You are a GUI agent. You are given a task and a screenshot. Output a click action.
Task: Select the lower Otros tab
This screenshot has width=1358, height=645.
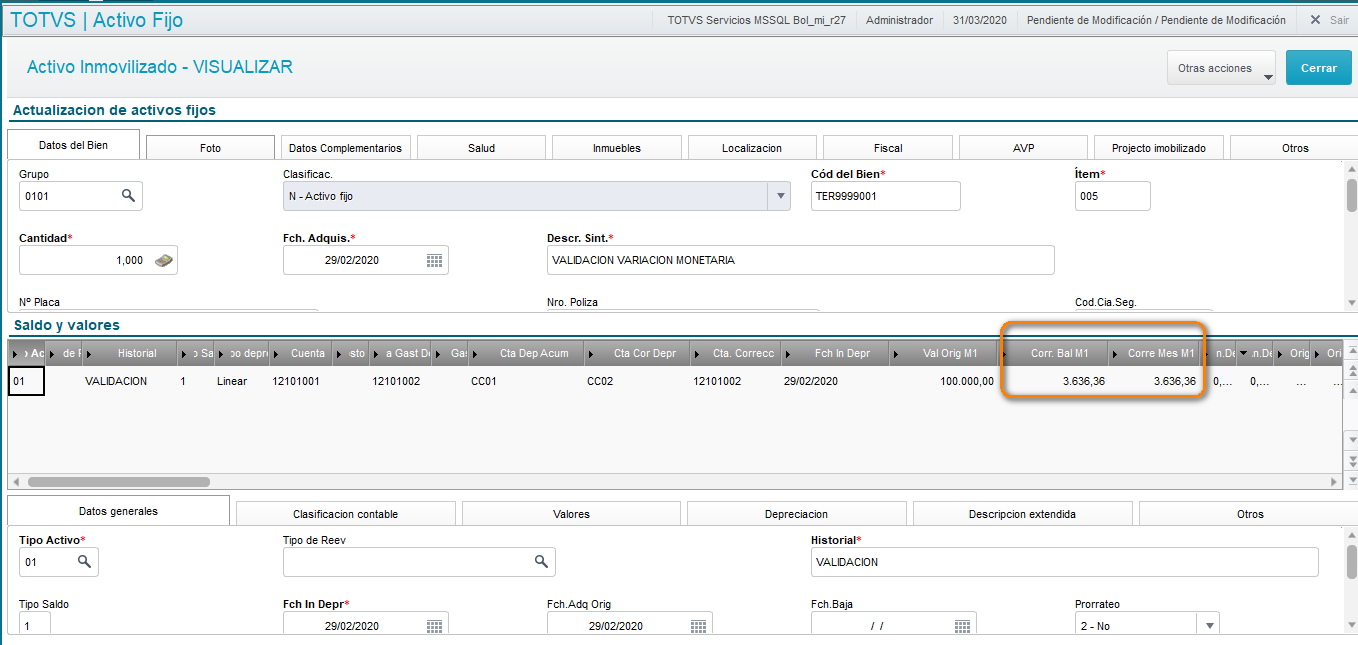pos(1249,514)
